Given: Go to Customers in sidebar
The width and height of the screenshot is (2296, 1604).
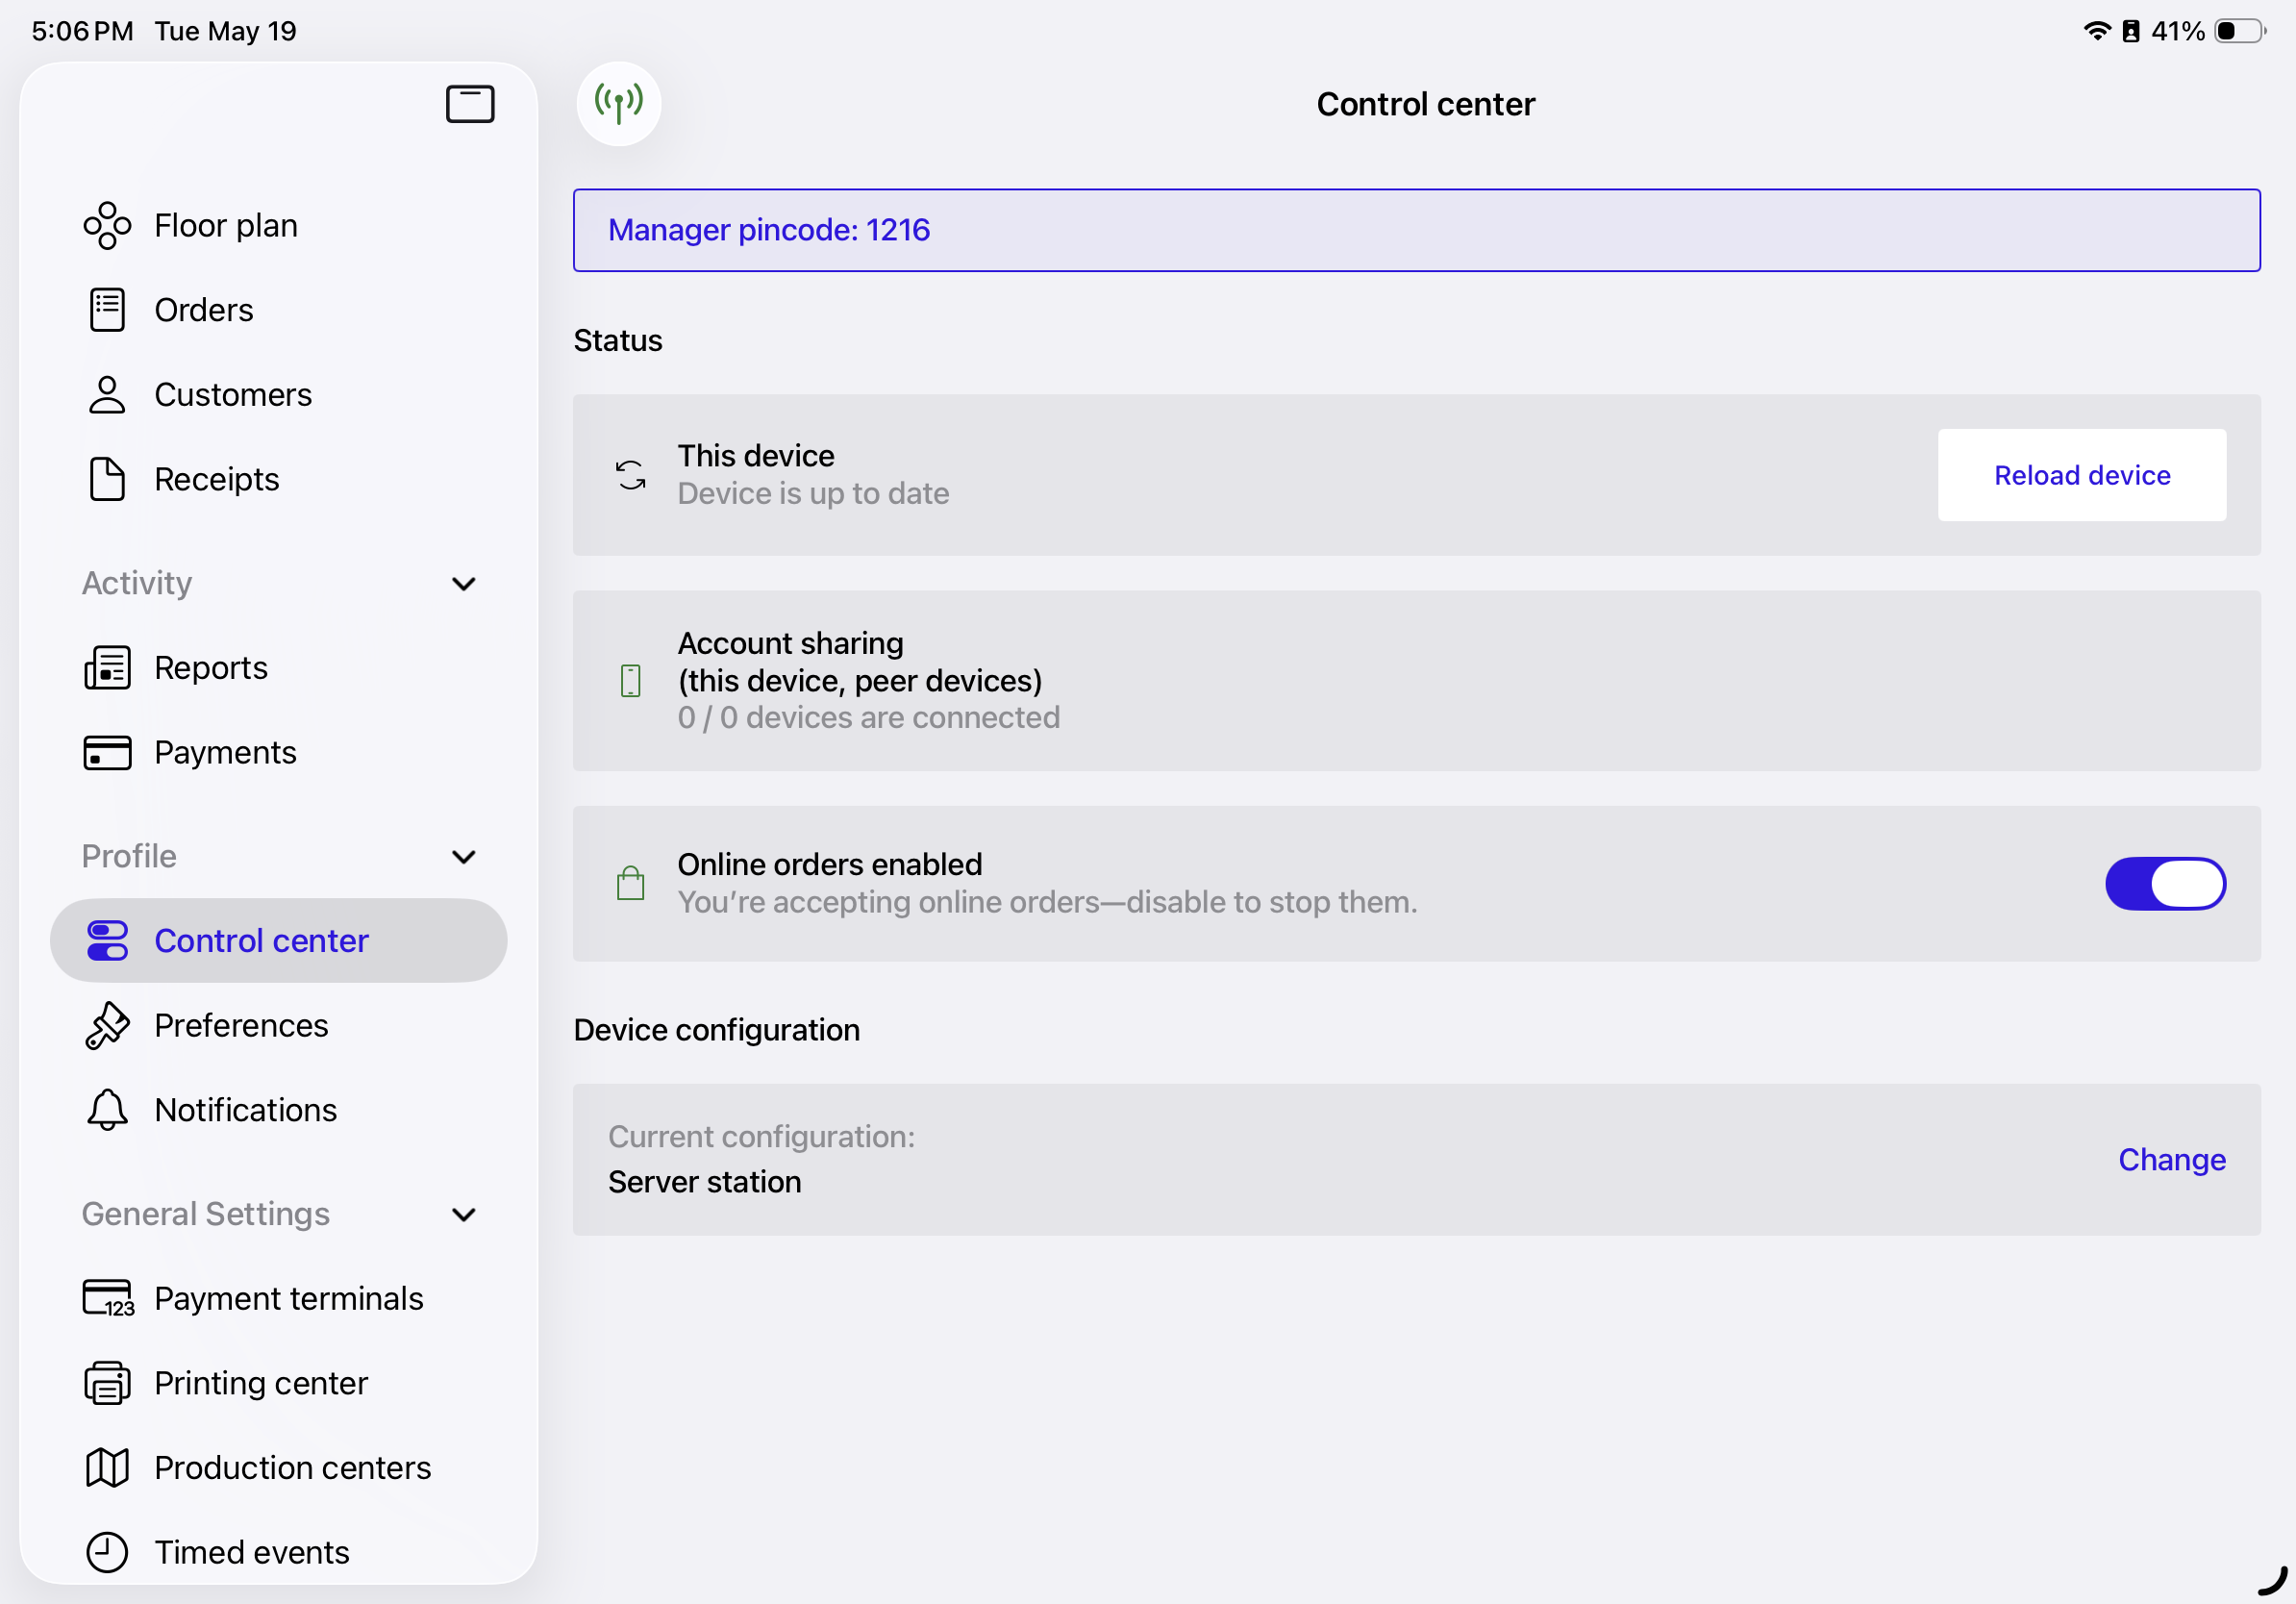Looking at the screenshot, I should coord(279,395).
